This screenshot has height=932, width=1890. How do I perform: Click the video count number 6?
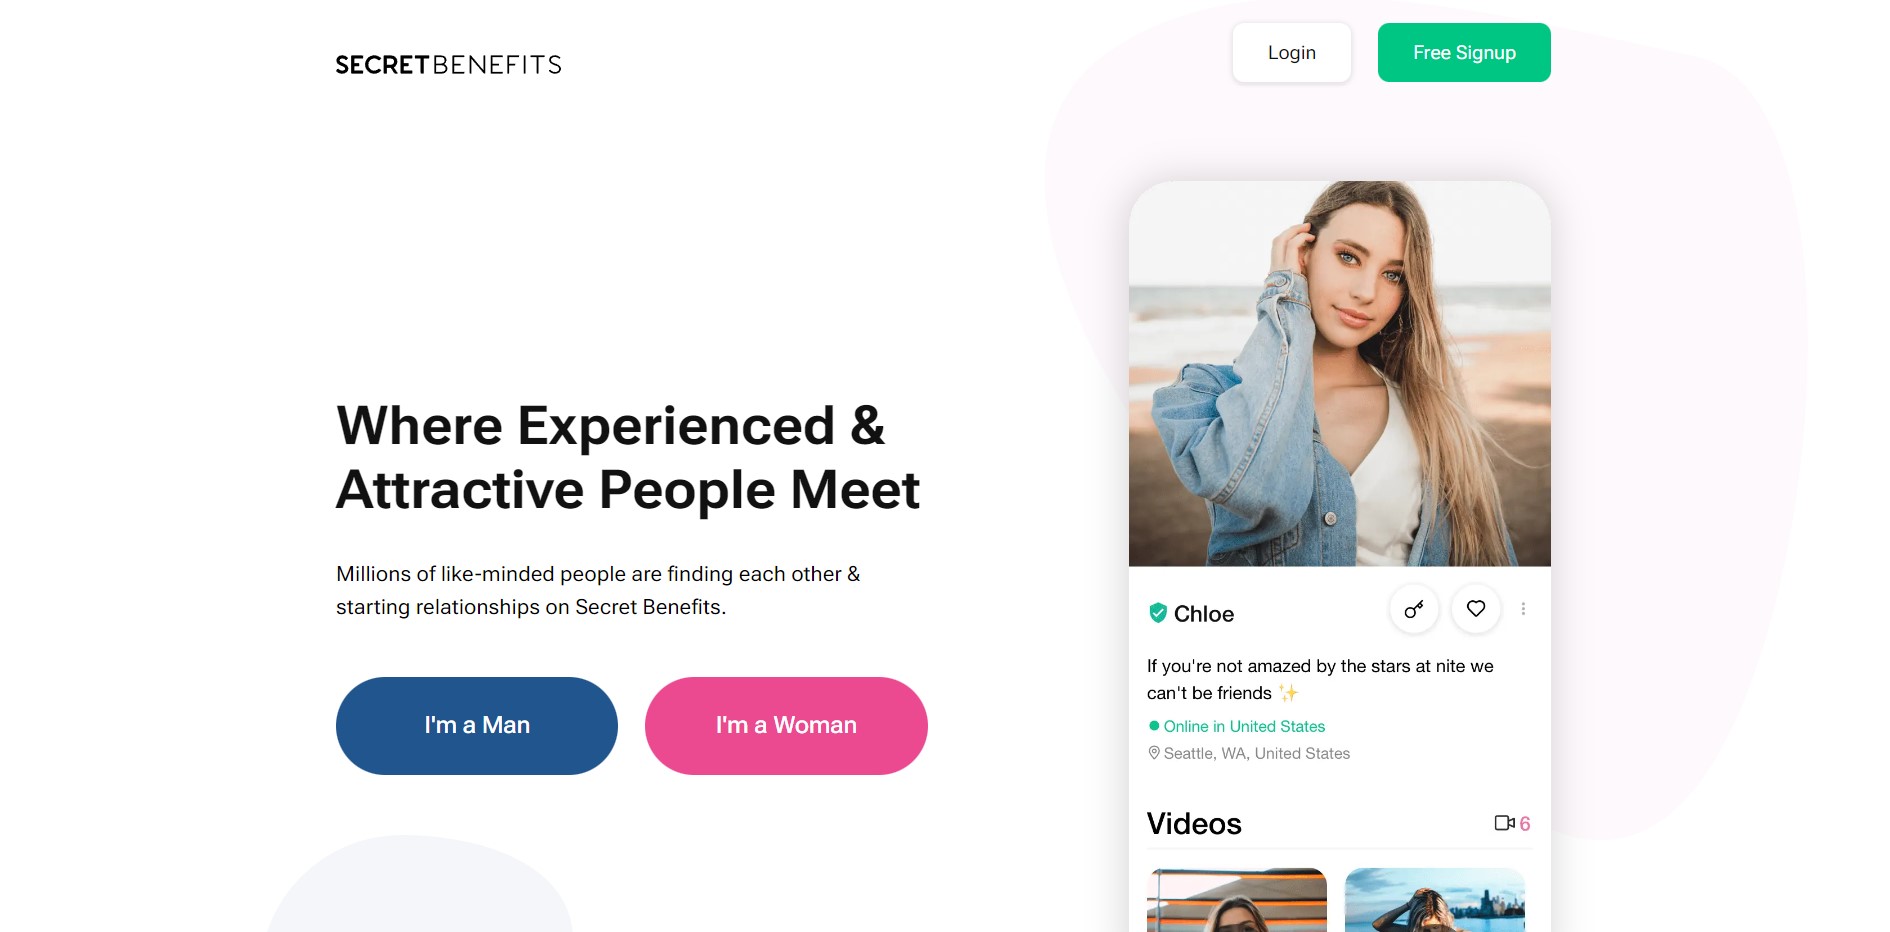point(1525,824)
